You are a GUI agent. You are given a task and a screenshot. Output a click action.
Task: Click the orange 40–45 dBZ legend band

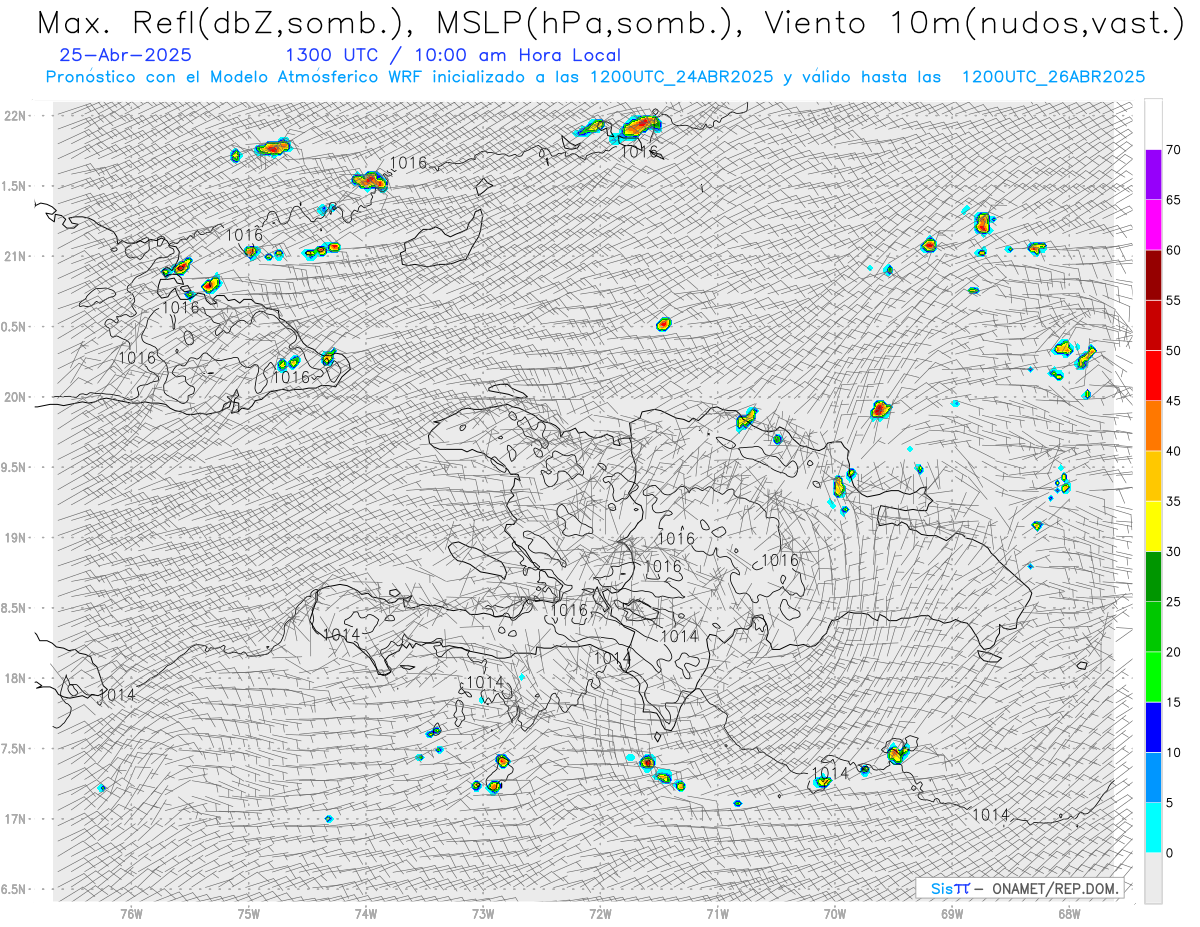pos(1153,426)
